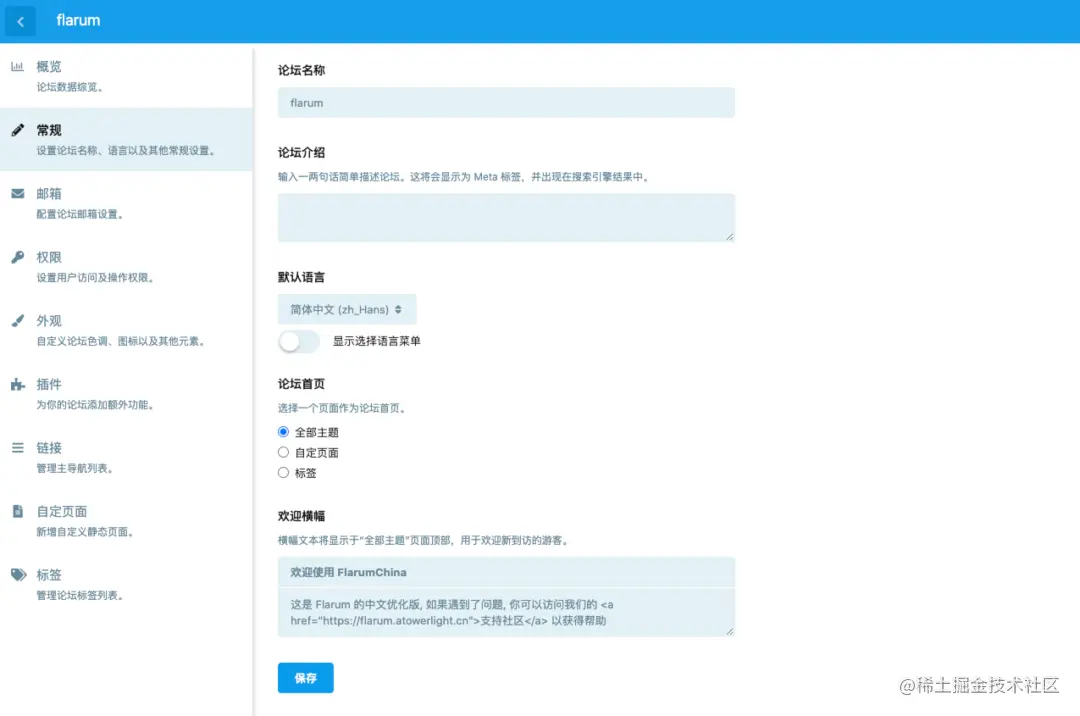The width and height of the screenshot is (1080, 716).
Task: Click the text 新增自定义静态页面。
Action: (x=87, y=531)
